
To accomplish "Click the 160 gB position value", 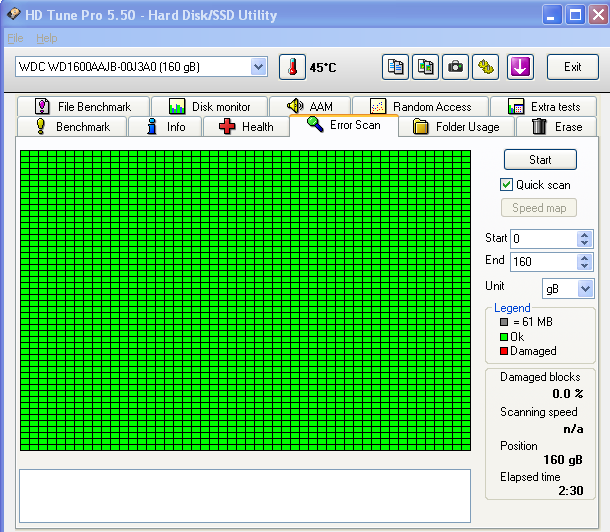I will [563, 460].
